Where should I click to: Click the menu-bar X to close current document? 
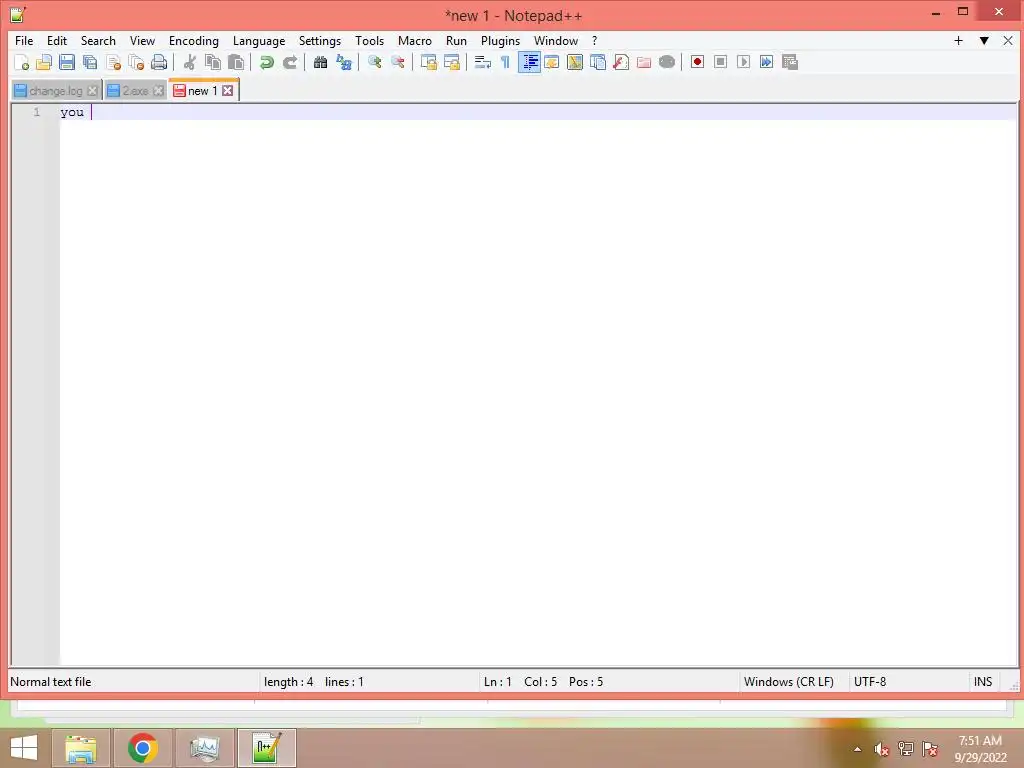pyautogui.click(x=1008, y=40)
